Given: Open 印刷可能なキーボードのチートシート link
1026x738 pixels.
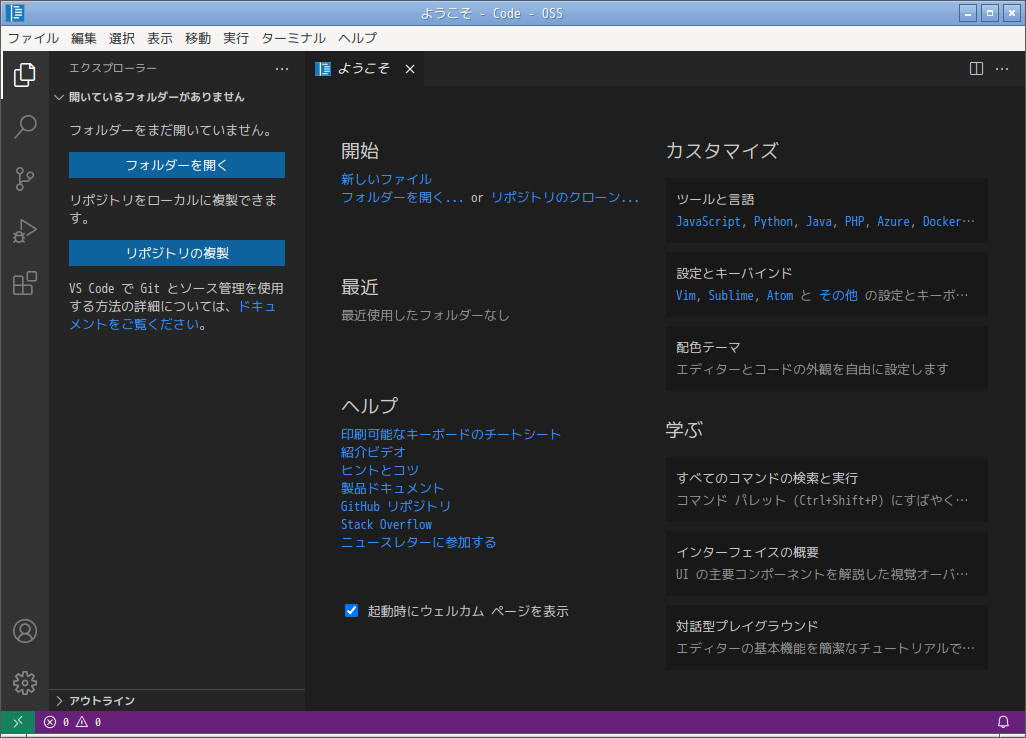Looking at the screenshot, I should click(x=451, y=434).
